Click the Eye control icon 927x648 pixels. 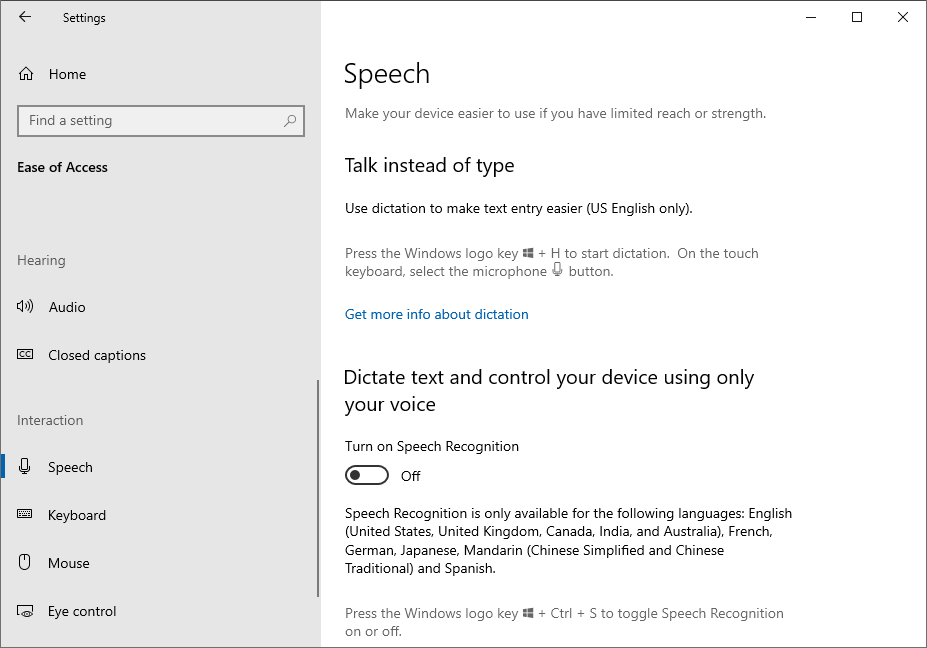[25, 611]
